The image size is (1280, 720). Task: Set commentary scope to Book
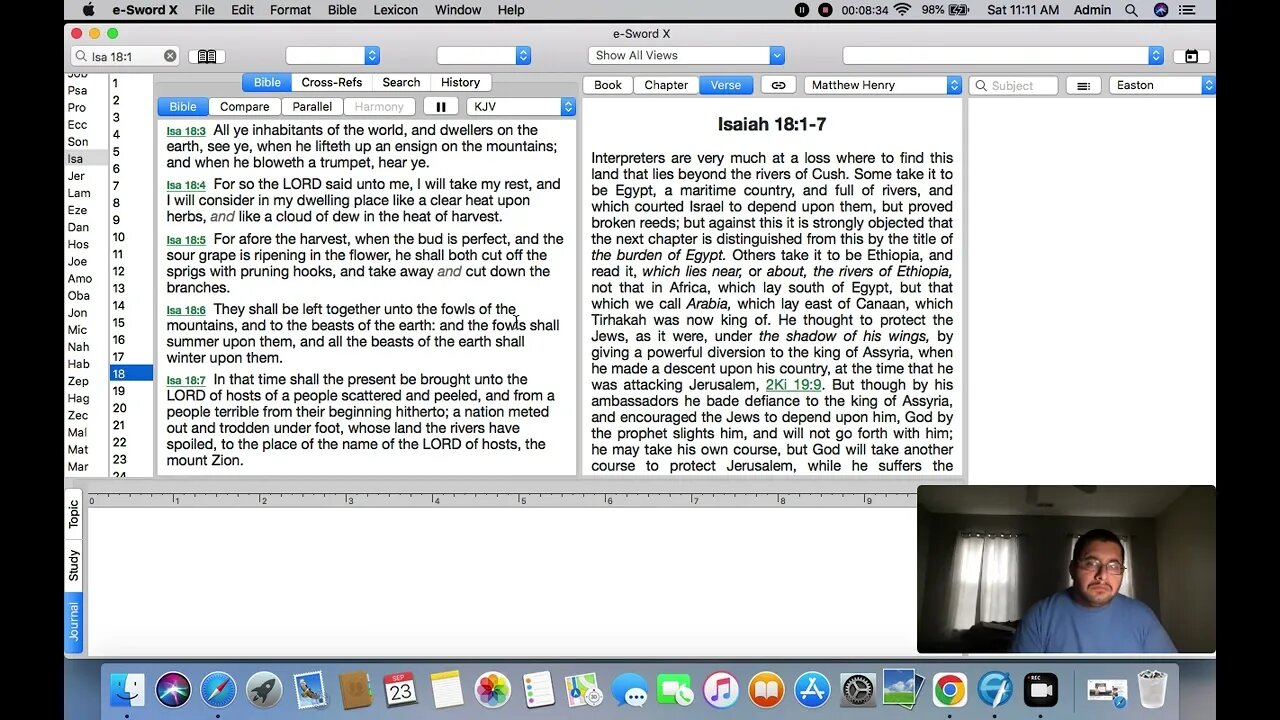[x=608, y=85]
